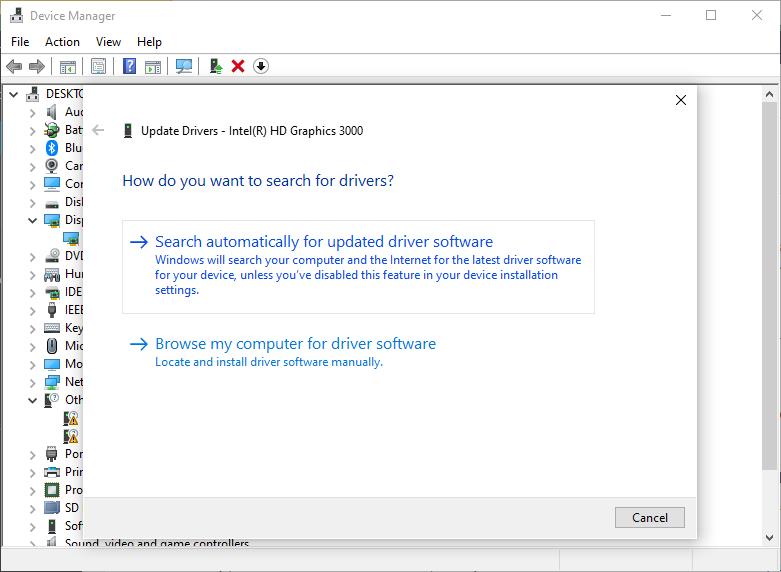Select the display adapter child device icon
The image size is (781, 572).
(71, 238)
